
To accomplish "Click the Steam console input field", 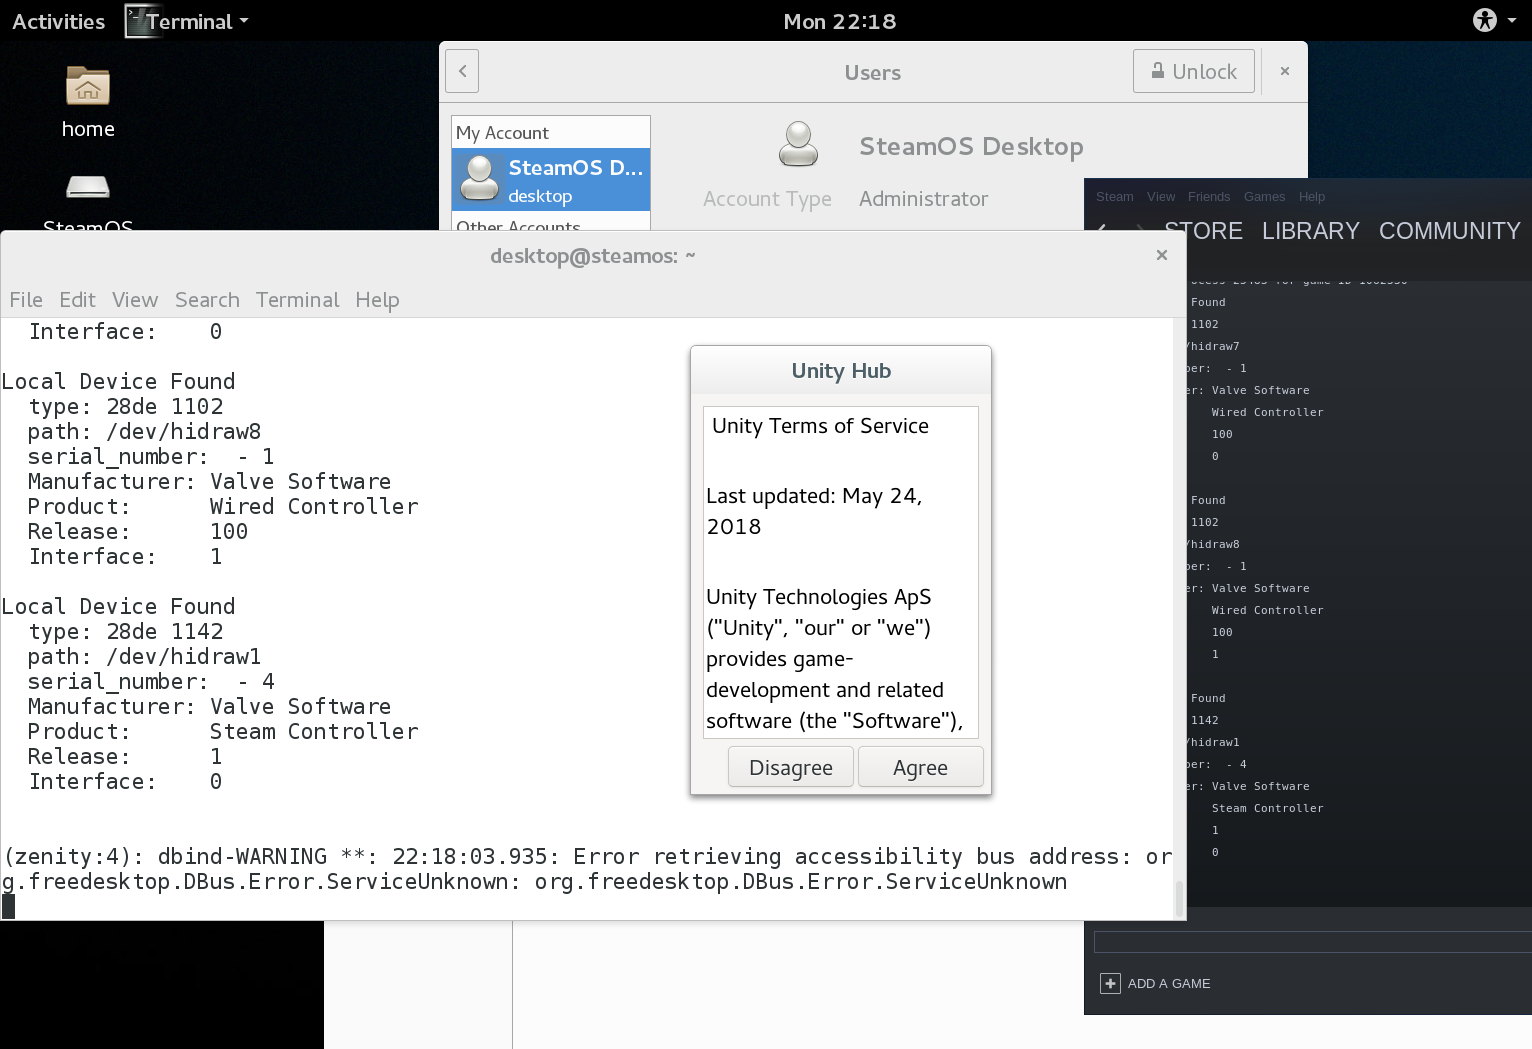I will (x=1312, y=942).
